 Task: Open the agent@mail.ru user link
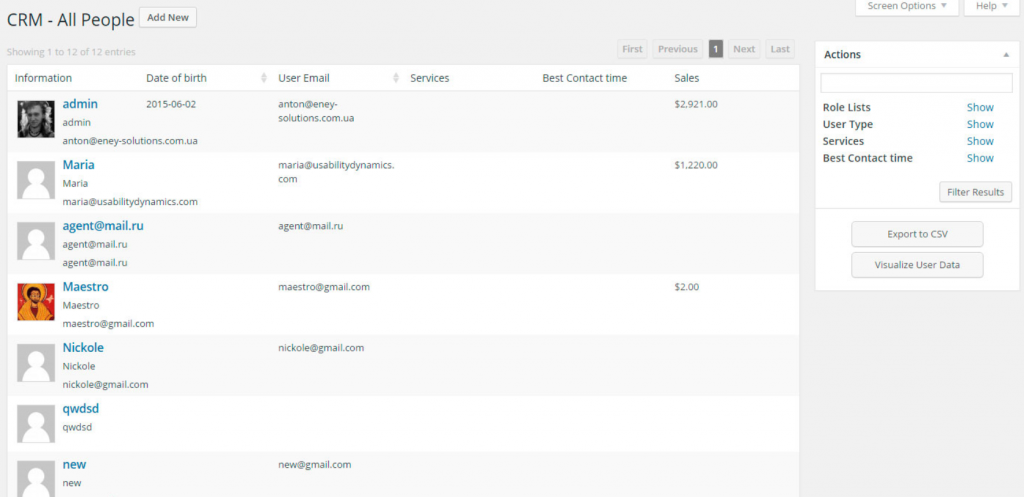point(103,226)
